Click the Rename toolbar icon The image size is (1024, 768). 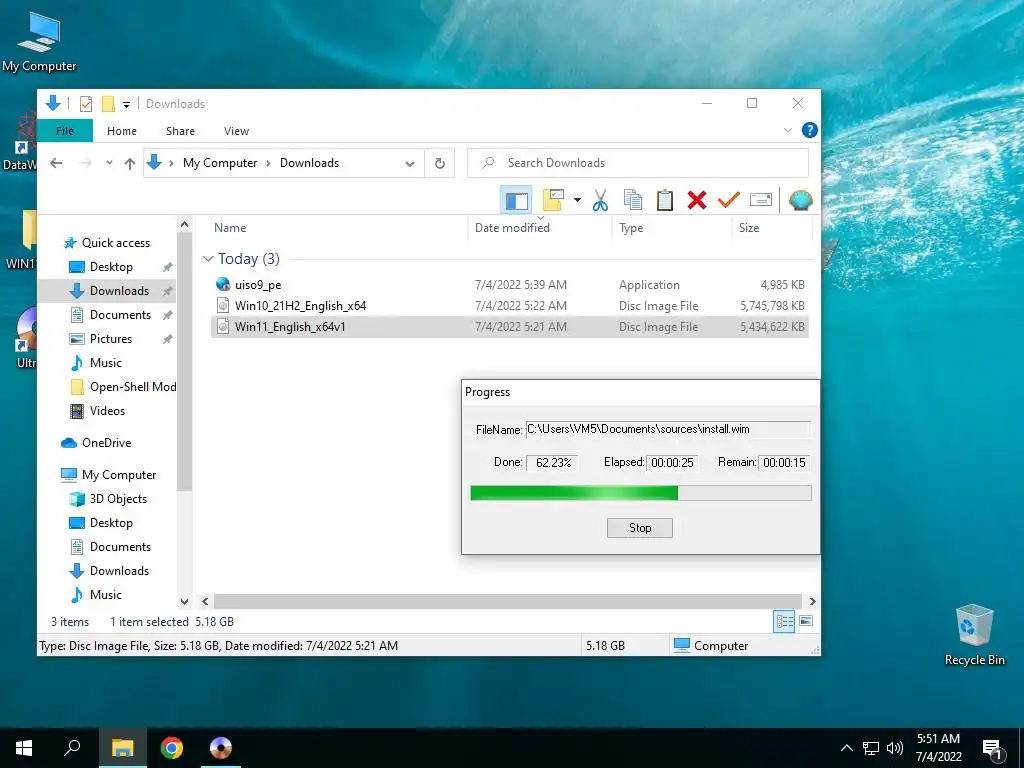tap(761, 200)
